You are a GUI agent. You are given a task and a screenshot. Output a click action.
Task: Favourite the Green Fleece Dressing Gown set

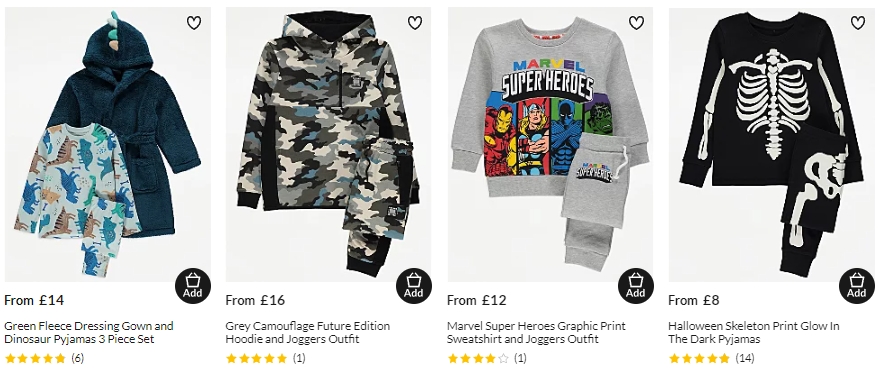[194, 23]
